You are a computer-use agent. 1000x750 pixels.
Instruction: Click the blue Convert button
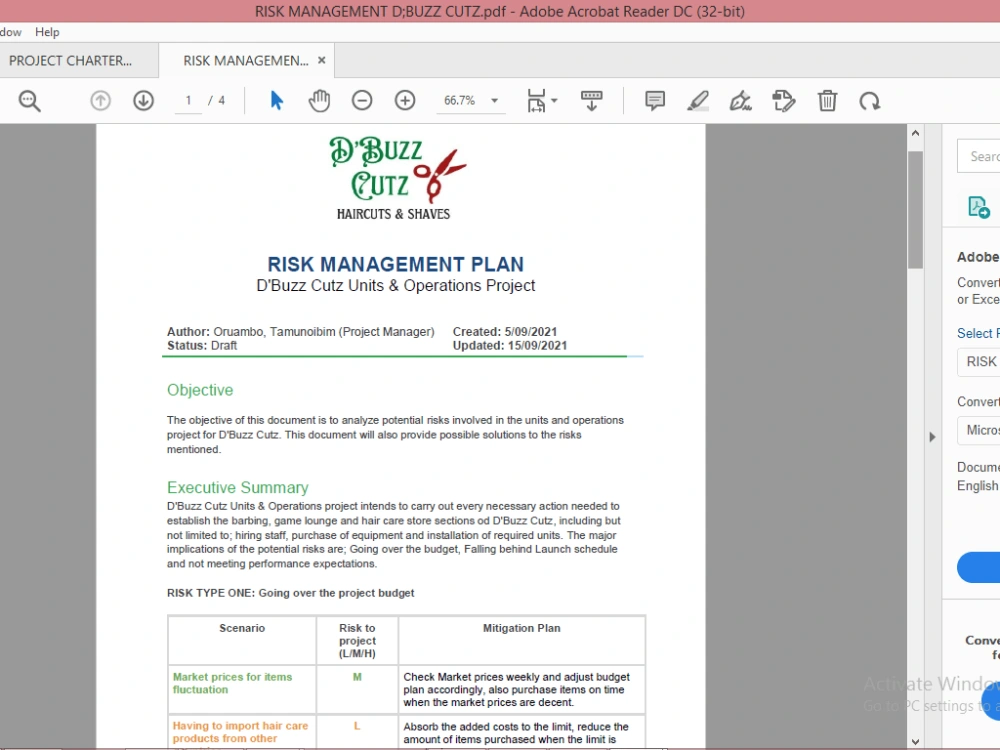coord(978,567)
